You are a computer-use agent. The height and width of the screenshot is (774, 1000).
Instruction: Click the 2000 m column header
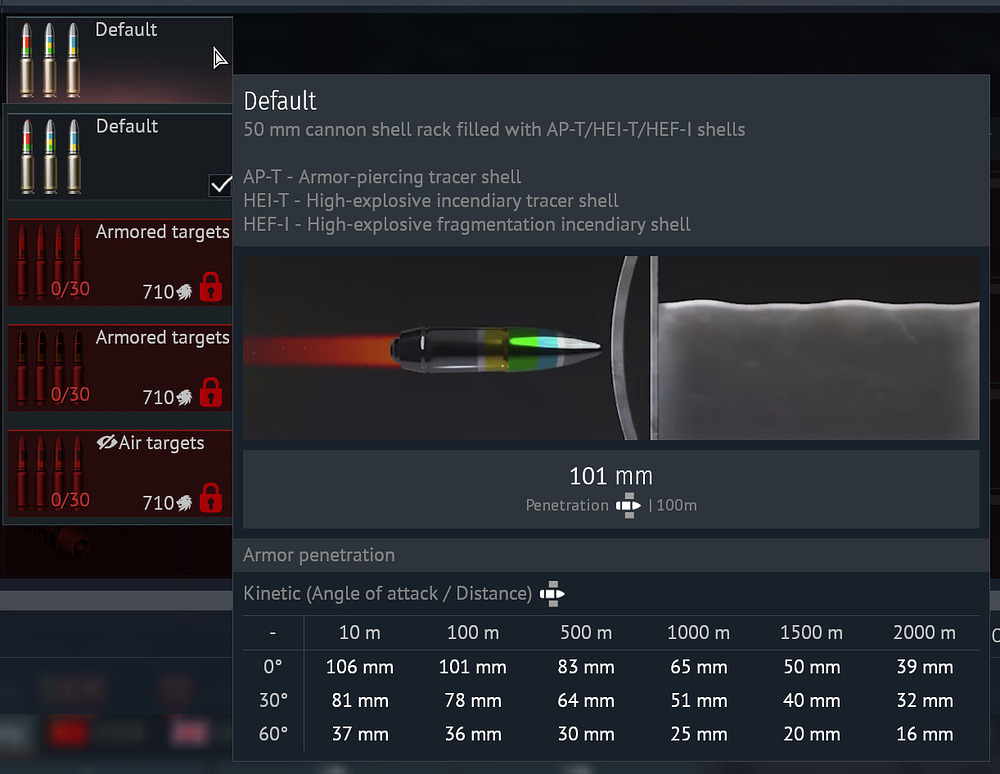[x=924, y=632]
